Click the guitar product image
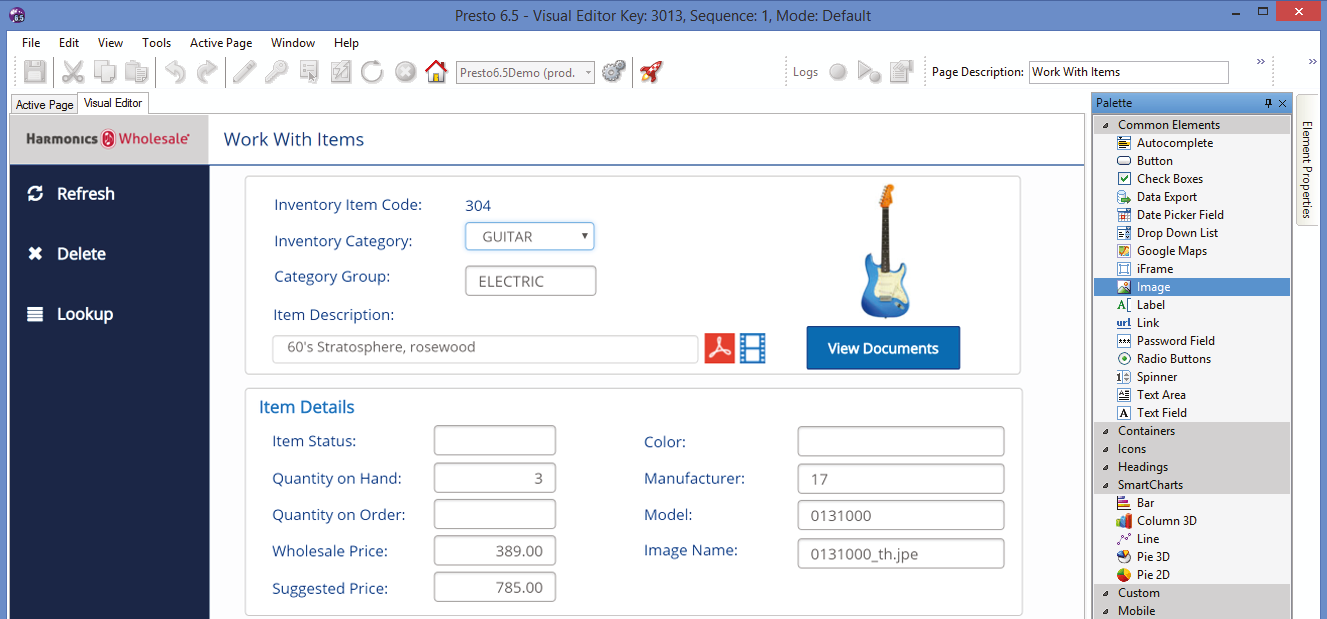This screenshot has width=1327, height=619. pos(884,251)
